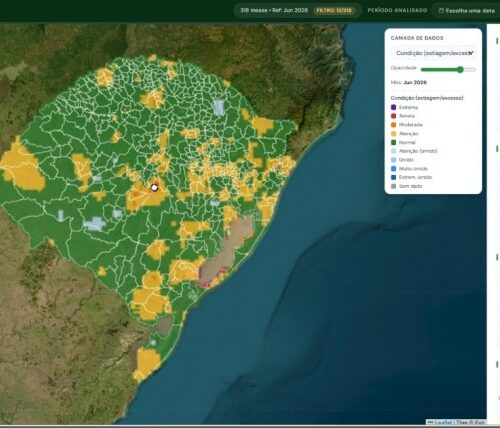This screenshot has height=428, width=500.
Task: Click the white location marker on the map
Action: pyautogui.click(x=154, y=188)
